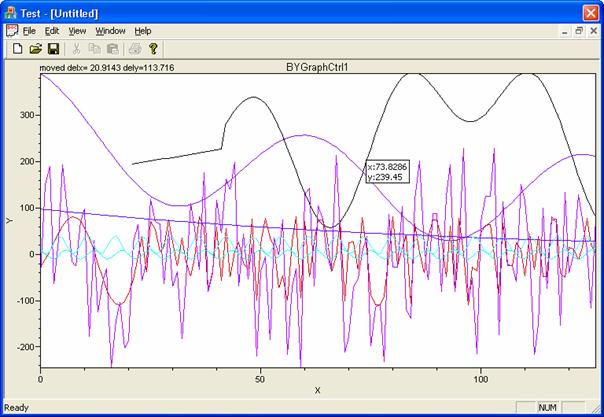Click the Cut scissors toolbar icon
This screenshot has width=604, height=417.
click(76, 48)
